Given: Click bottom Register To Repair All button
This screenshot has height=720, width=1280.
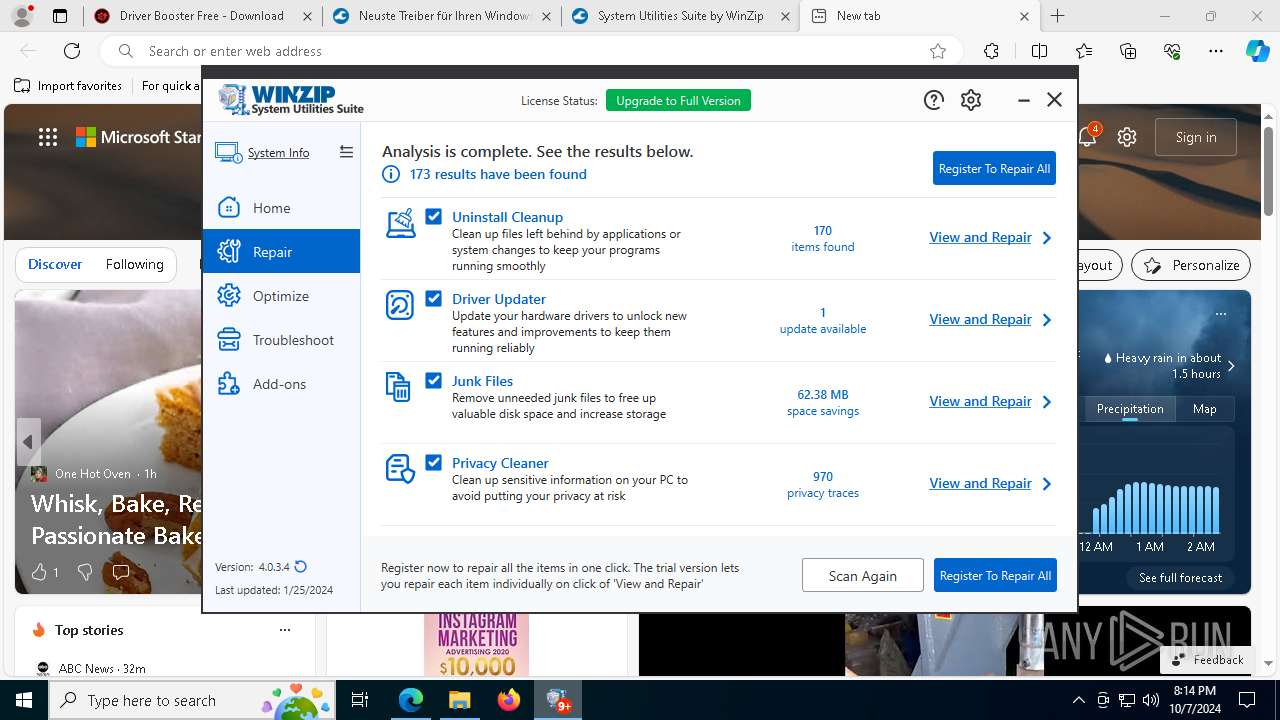Looking at the screenshot, I should [995, 575].
